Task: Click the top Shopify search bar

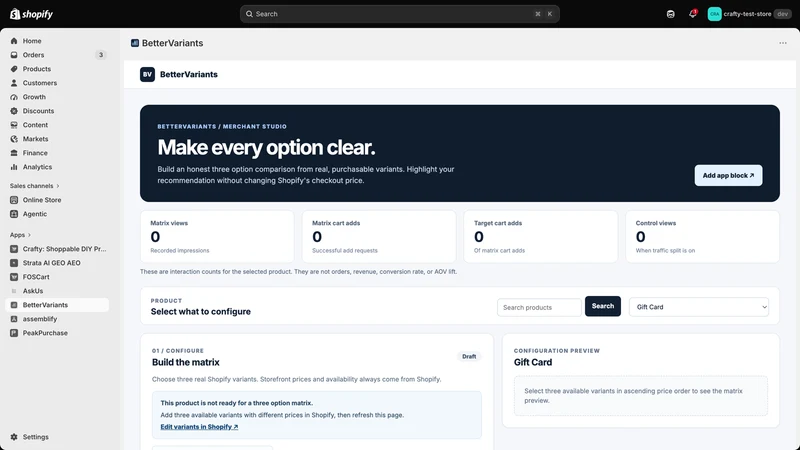Action: tap(399, 14)
